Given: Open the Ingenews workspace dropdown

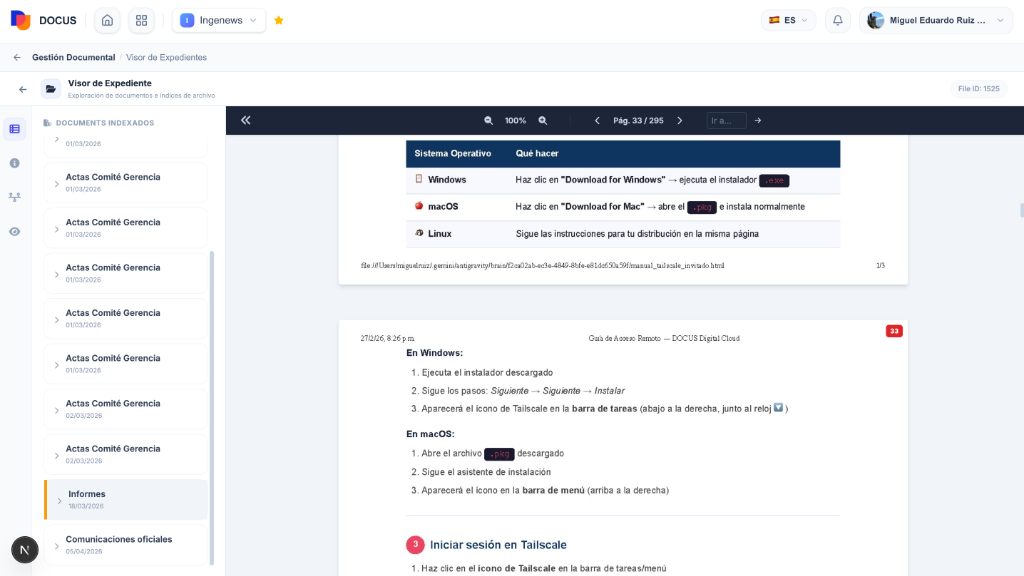Looking at the screenshot, I should pos(219,20).
